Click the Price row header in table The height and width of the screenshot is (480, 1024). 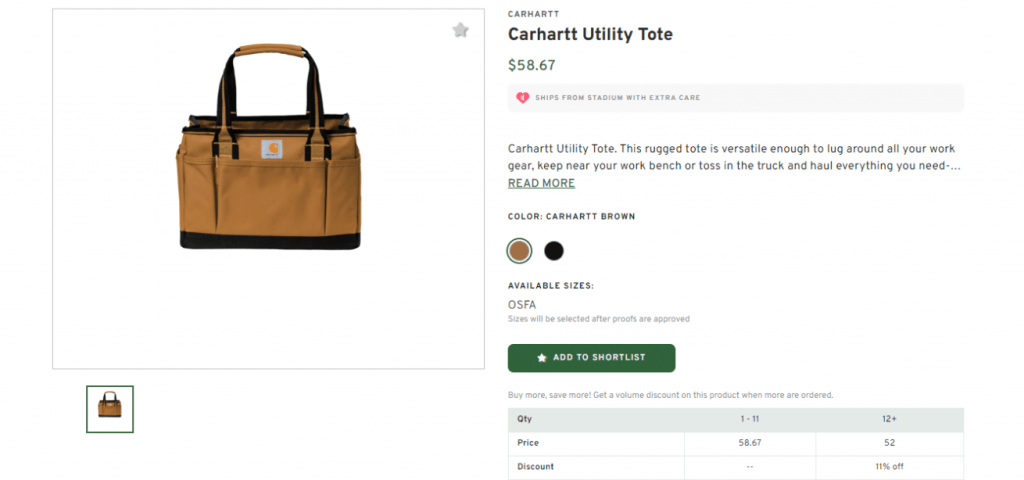[x=596, y=443]
